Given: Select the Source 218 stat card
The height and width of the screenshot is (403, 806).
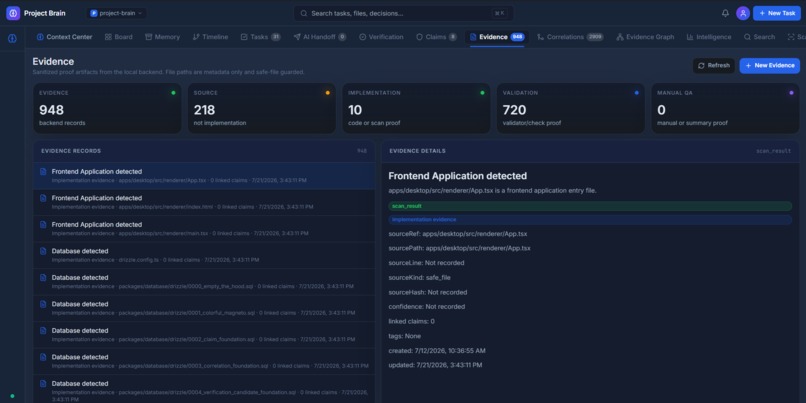Looking at the screenshot, I should [262, 108].
